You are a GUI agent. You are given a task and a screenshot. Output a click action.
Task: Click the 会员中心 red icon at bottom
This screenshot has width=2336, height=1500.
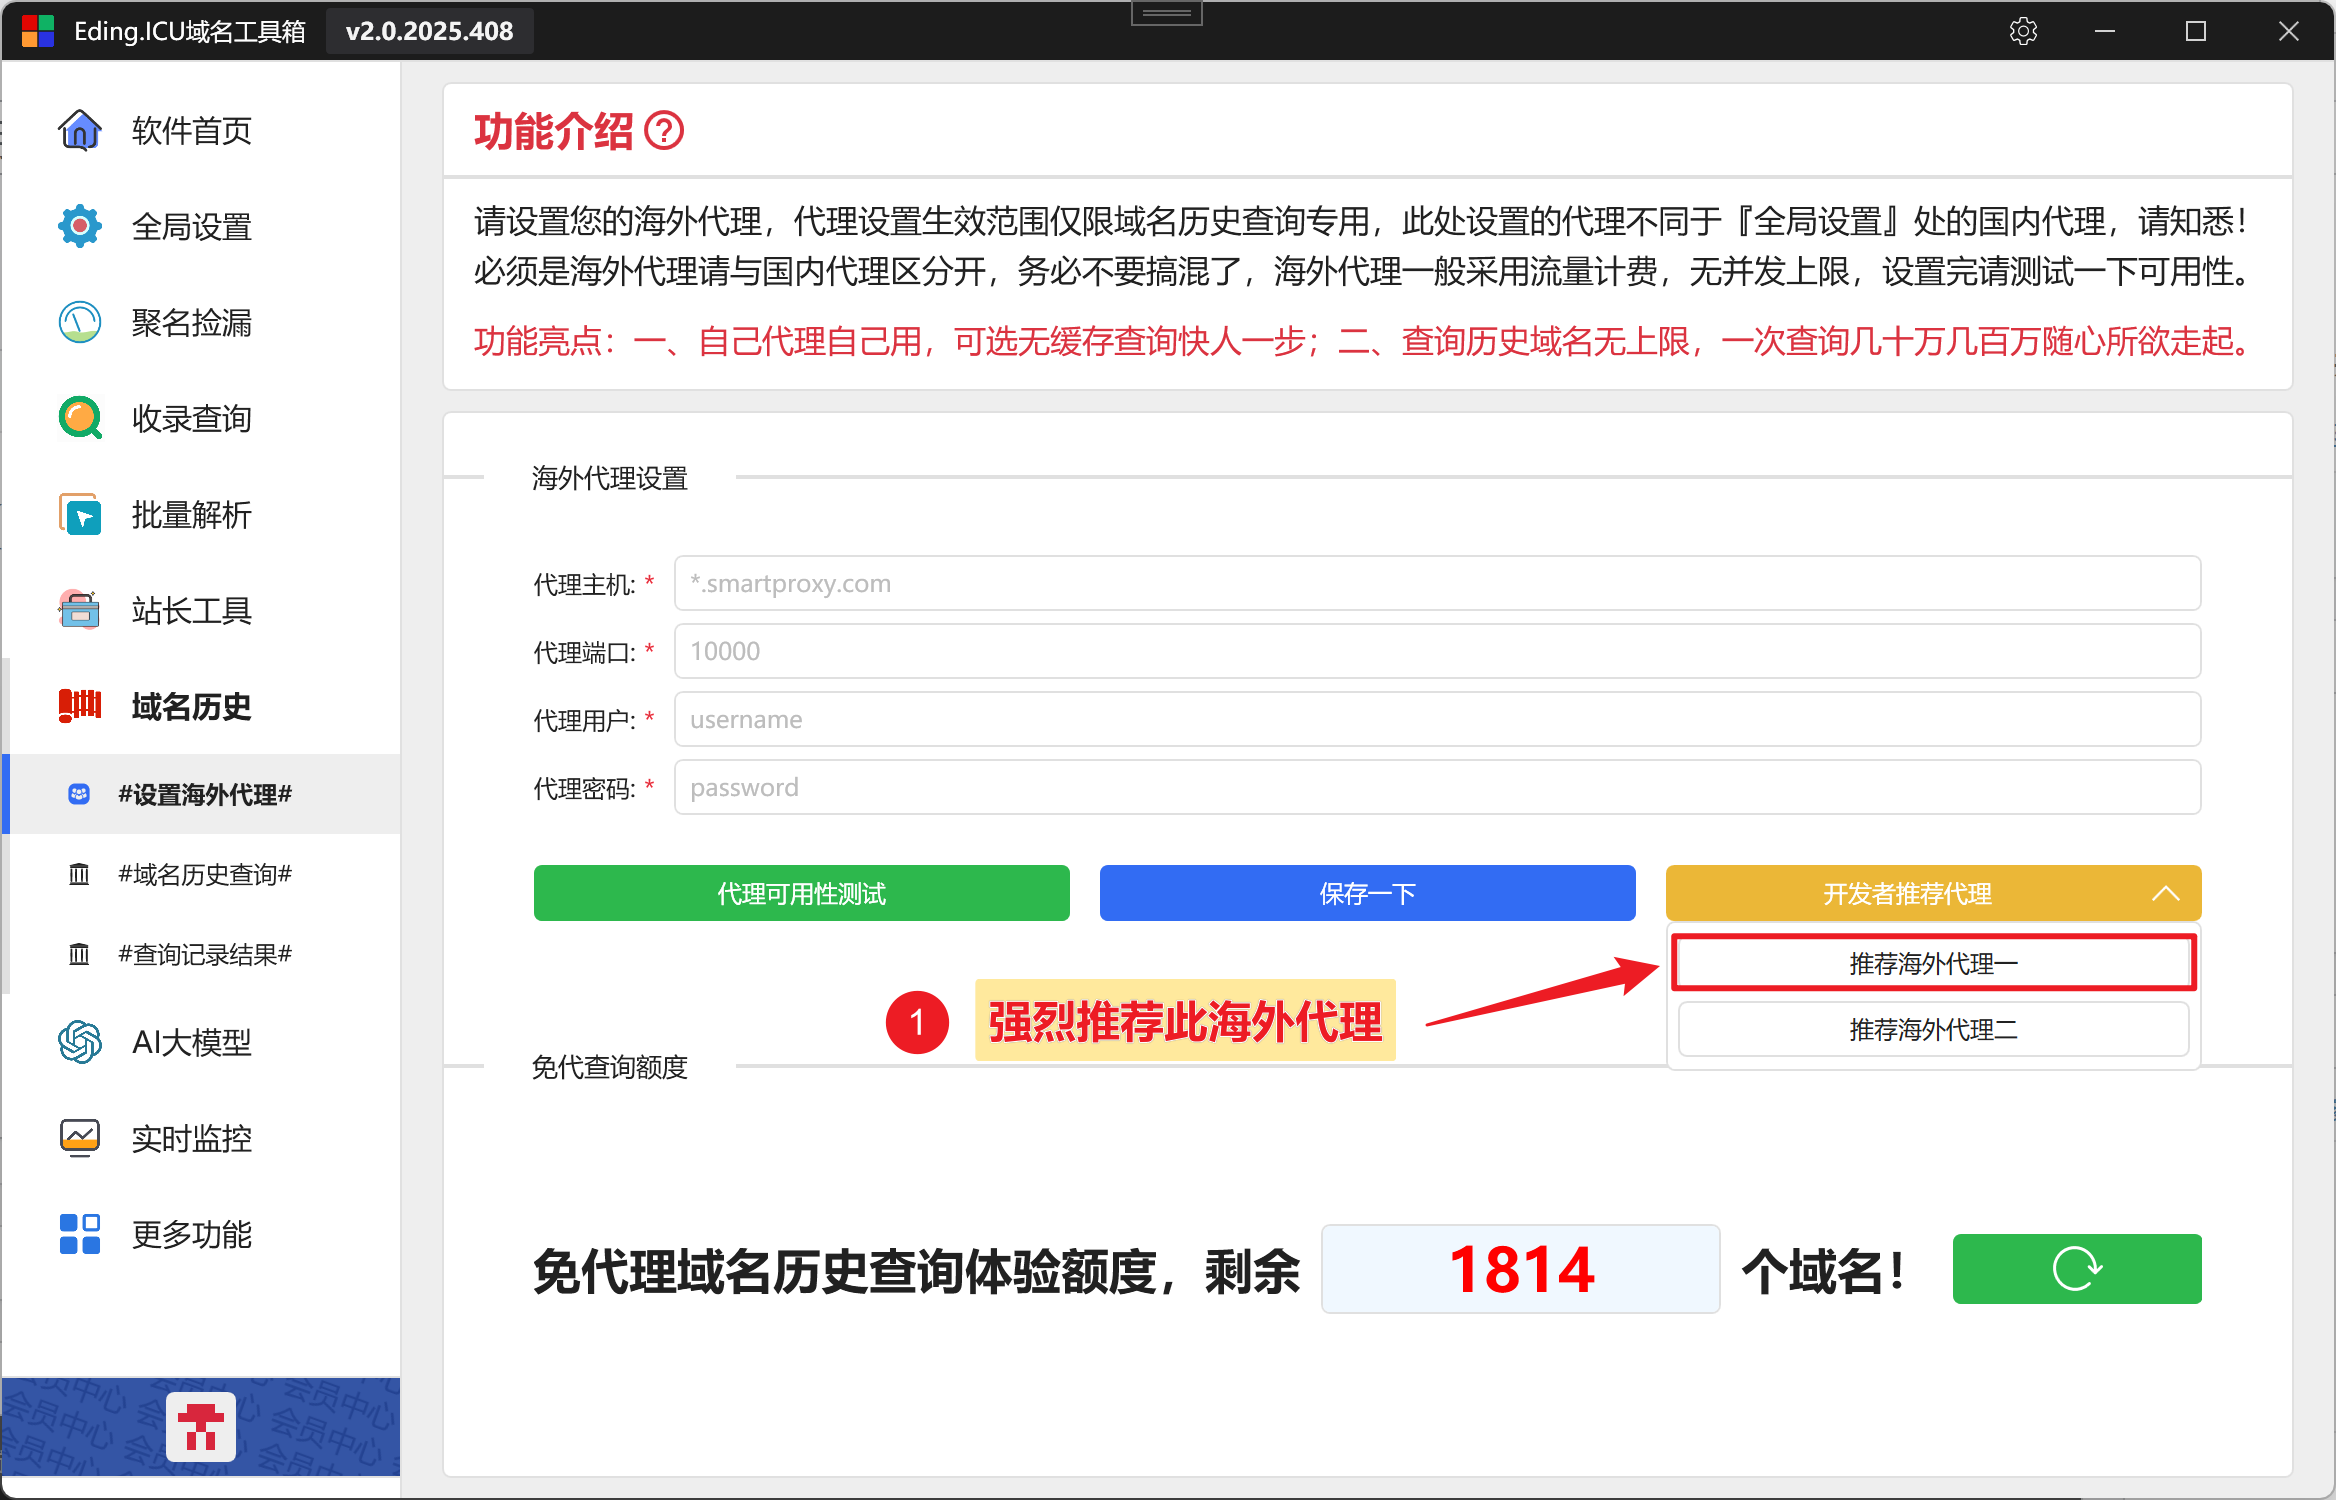(201, 1427)
